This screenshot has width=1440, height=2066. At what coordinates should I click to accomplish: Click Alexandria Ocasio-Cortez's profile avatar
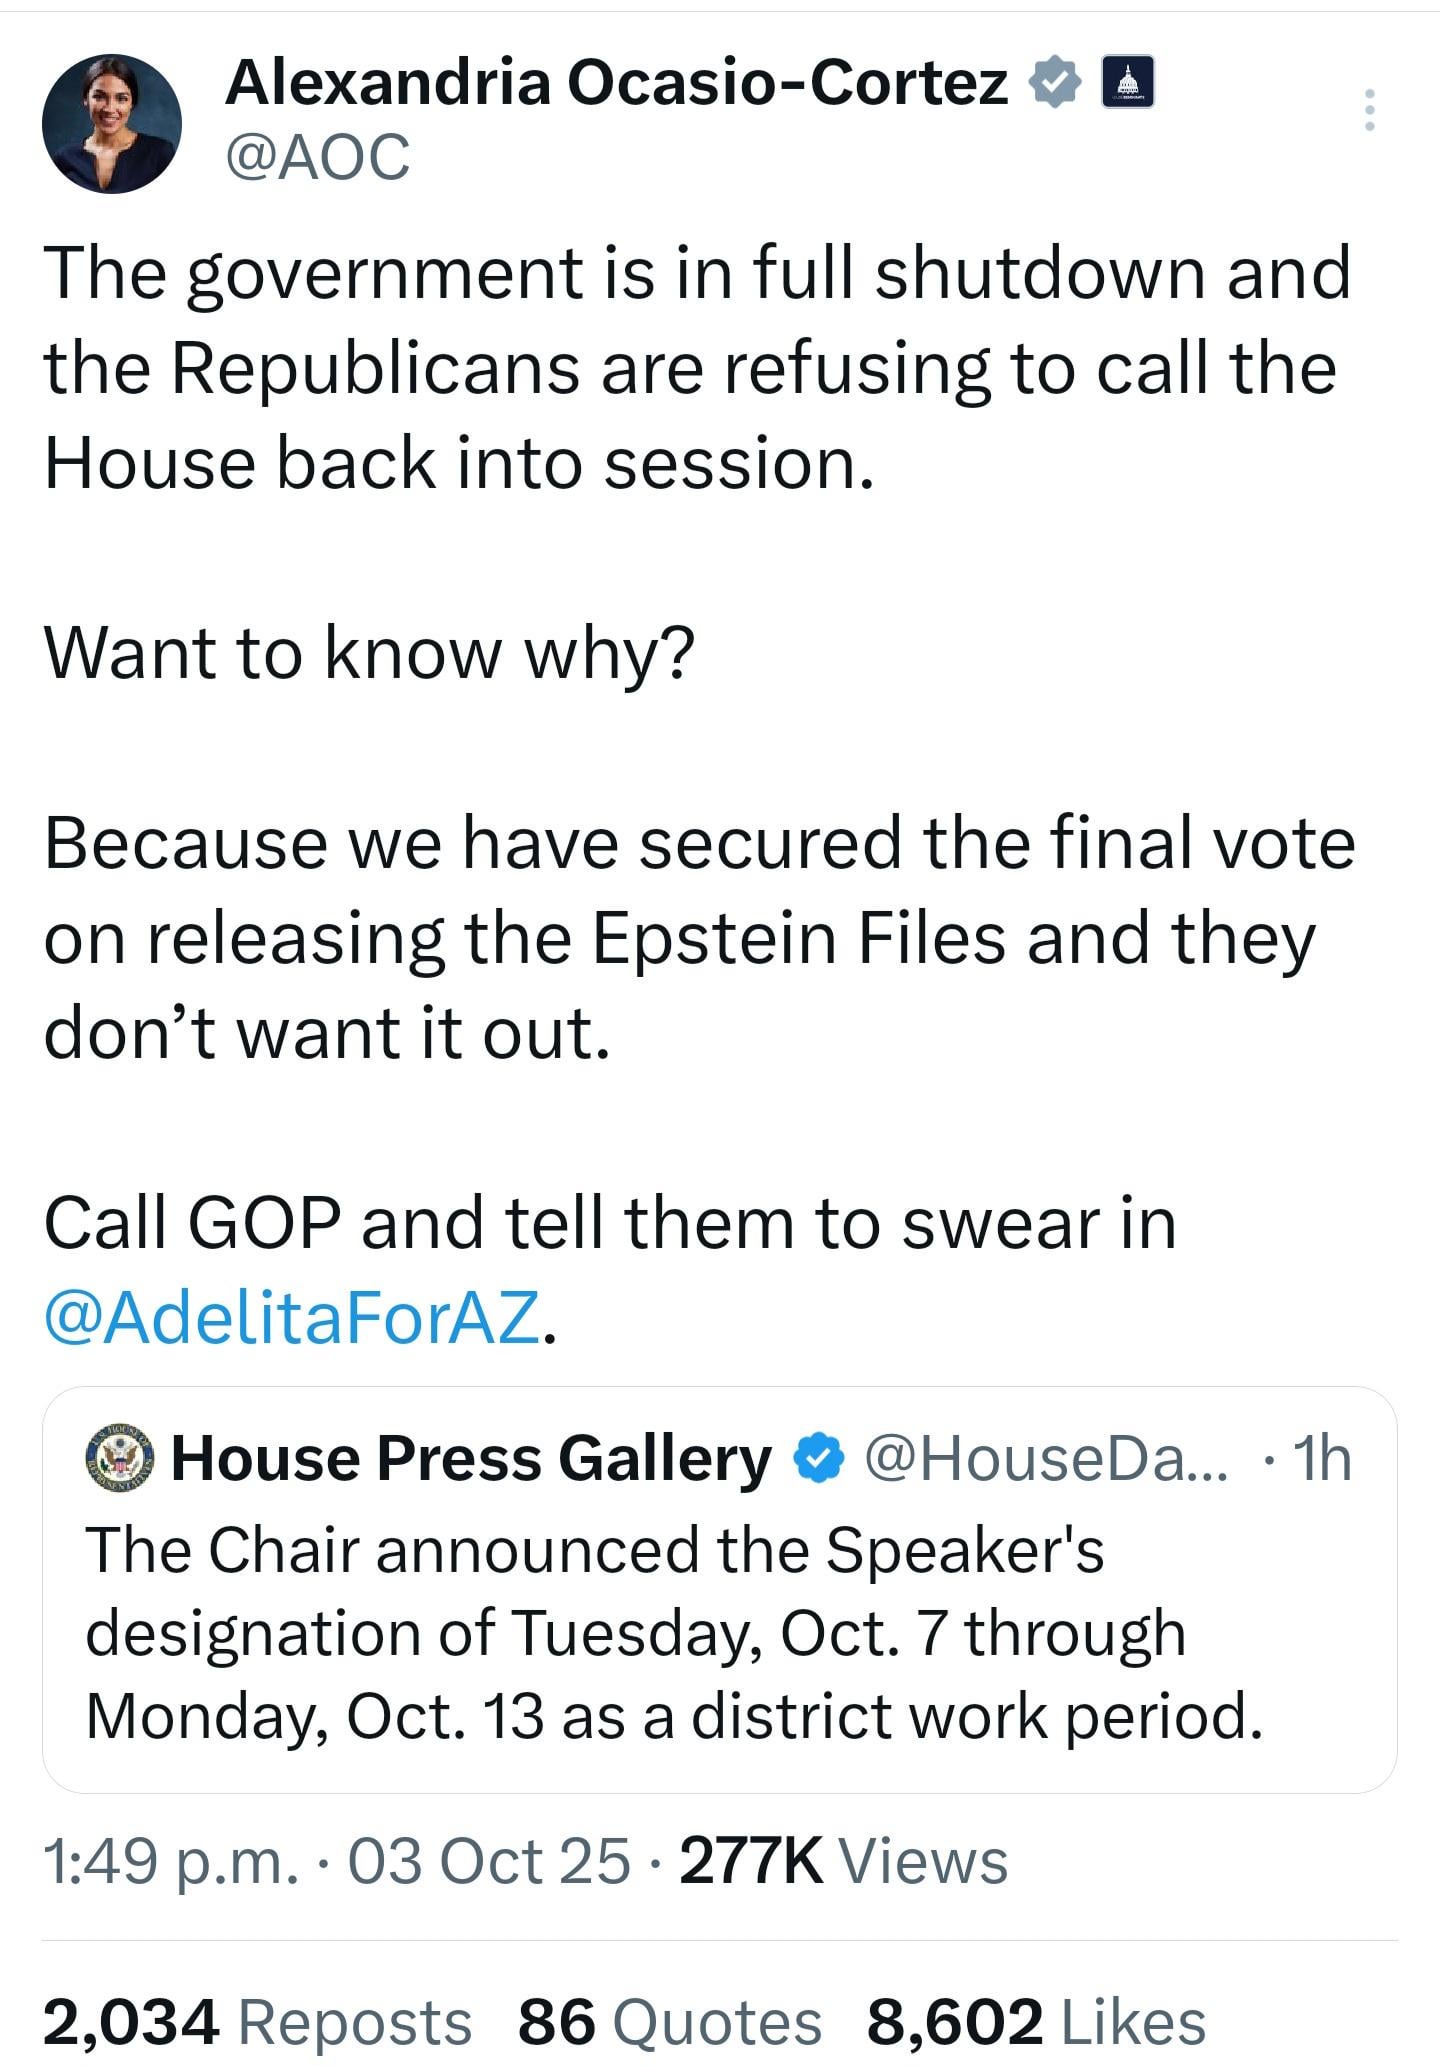111,124
